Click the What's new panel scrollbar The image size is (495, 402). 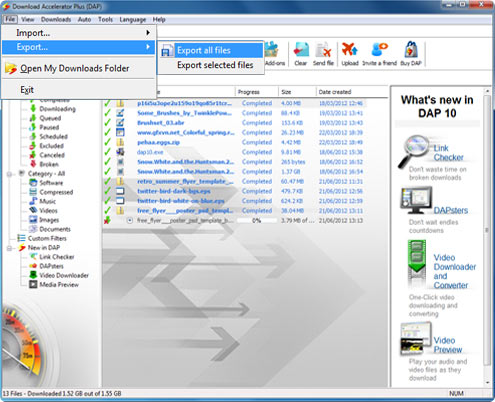point(487,230)
